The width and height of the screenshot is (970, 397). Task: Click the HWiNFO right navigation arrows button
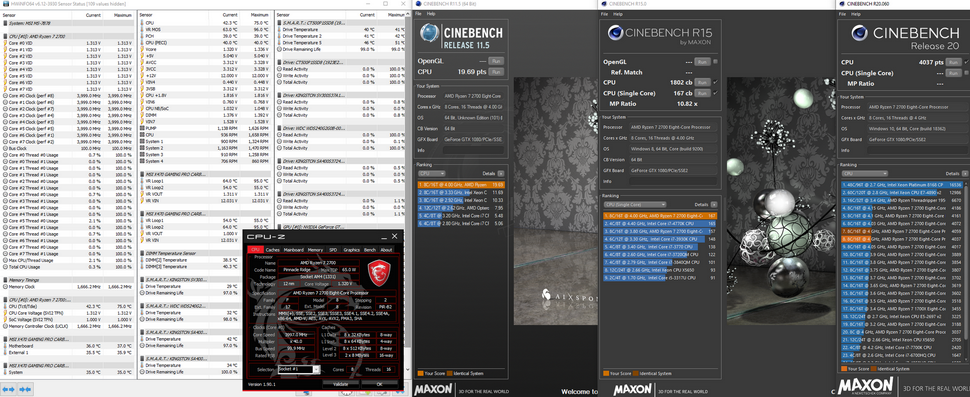26,390
